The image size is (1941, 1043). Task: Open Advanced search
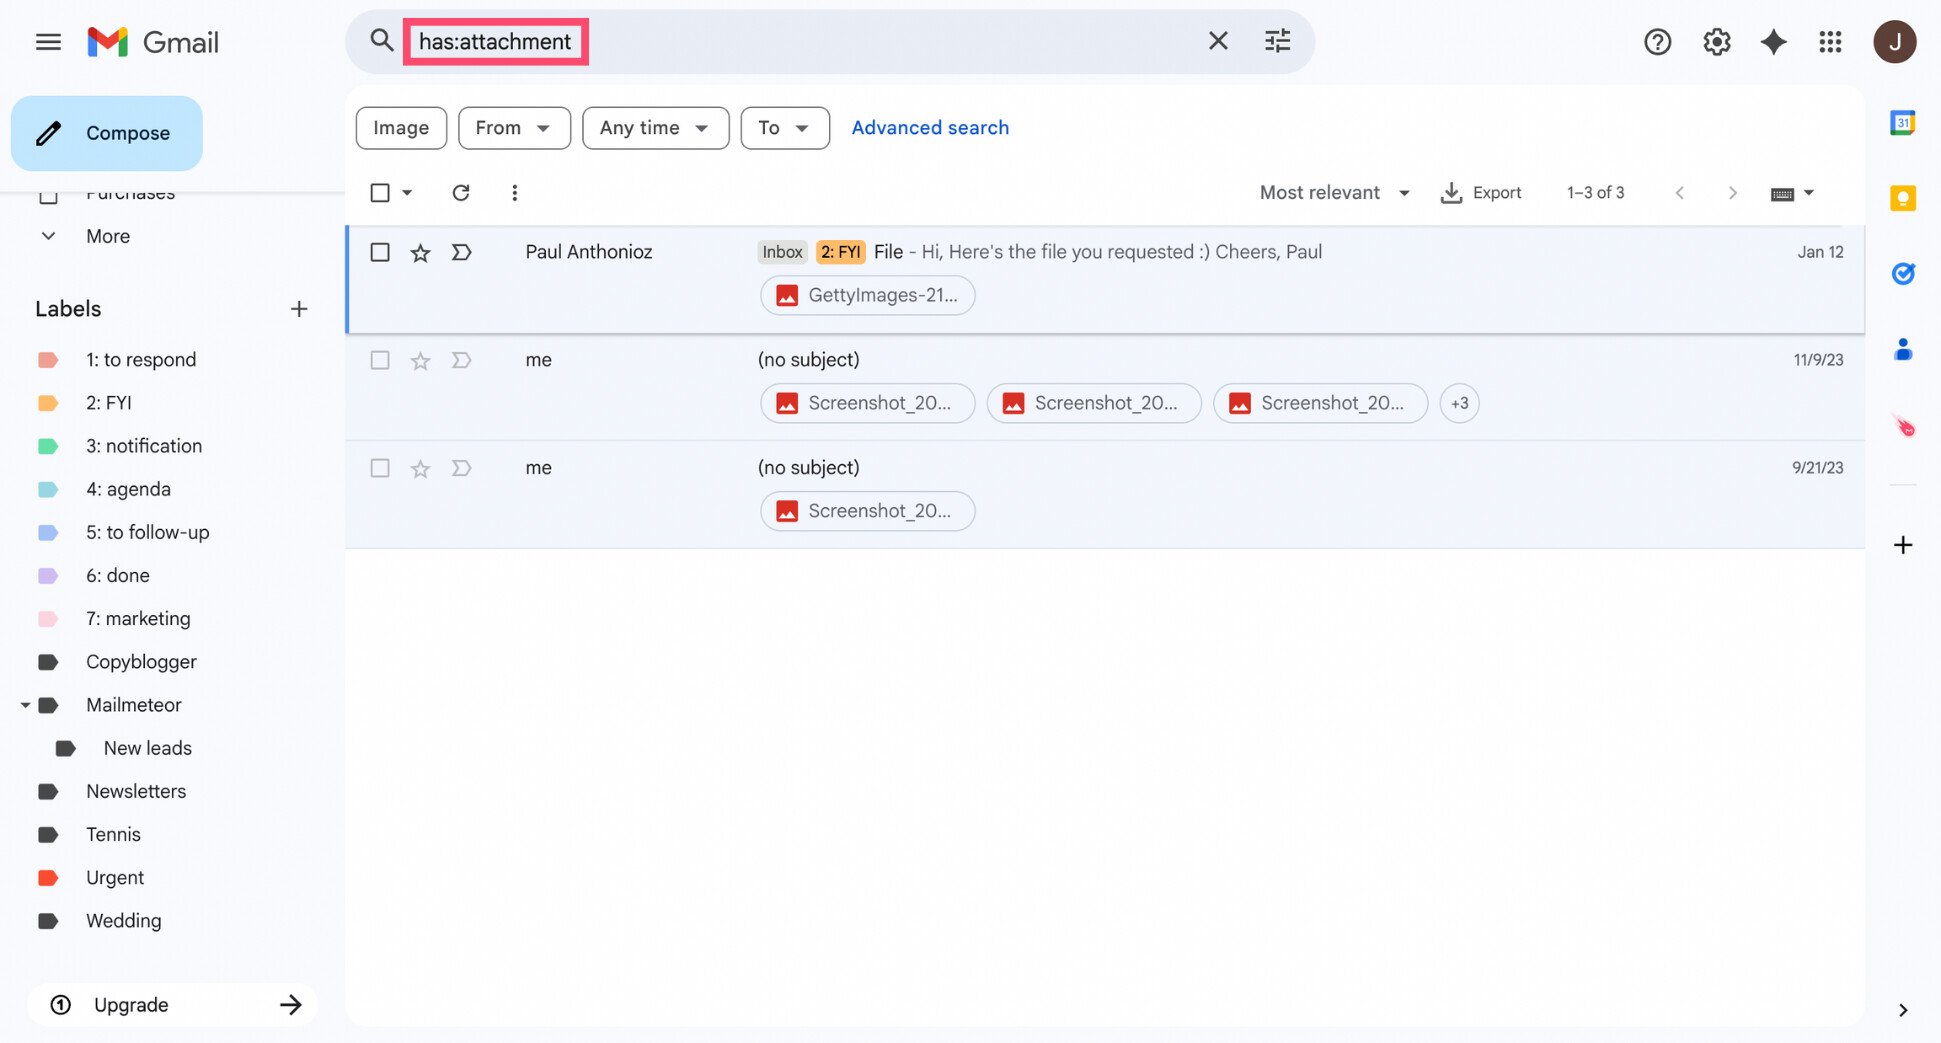tap(930, 127)
